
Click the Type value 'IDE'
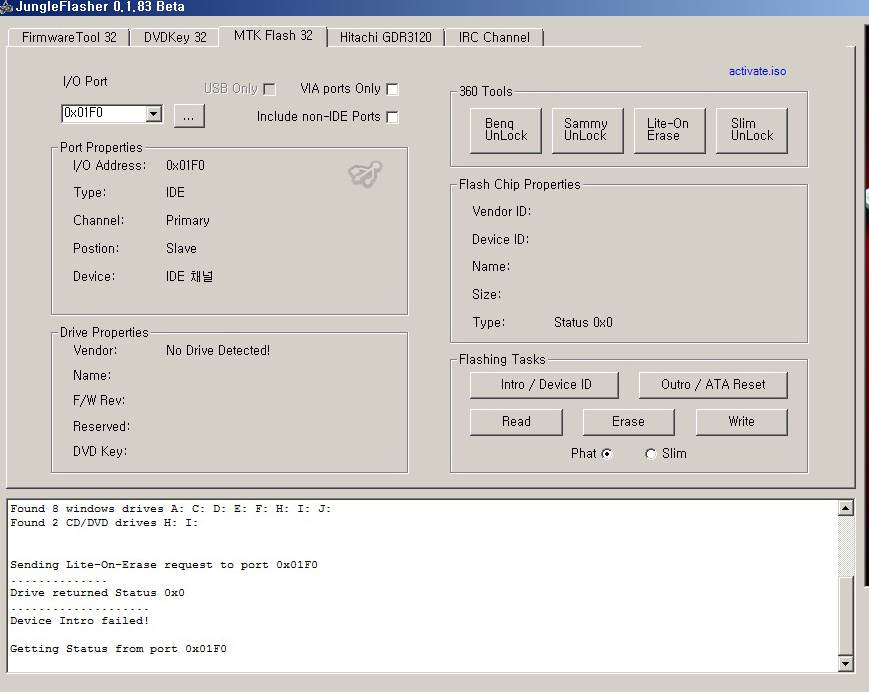tap(175, 193)
